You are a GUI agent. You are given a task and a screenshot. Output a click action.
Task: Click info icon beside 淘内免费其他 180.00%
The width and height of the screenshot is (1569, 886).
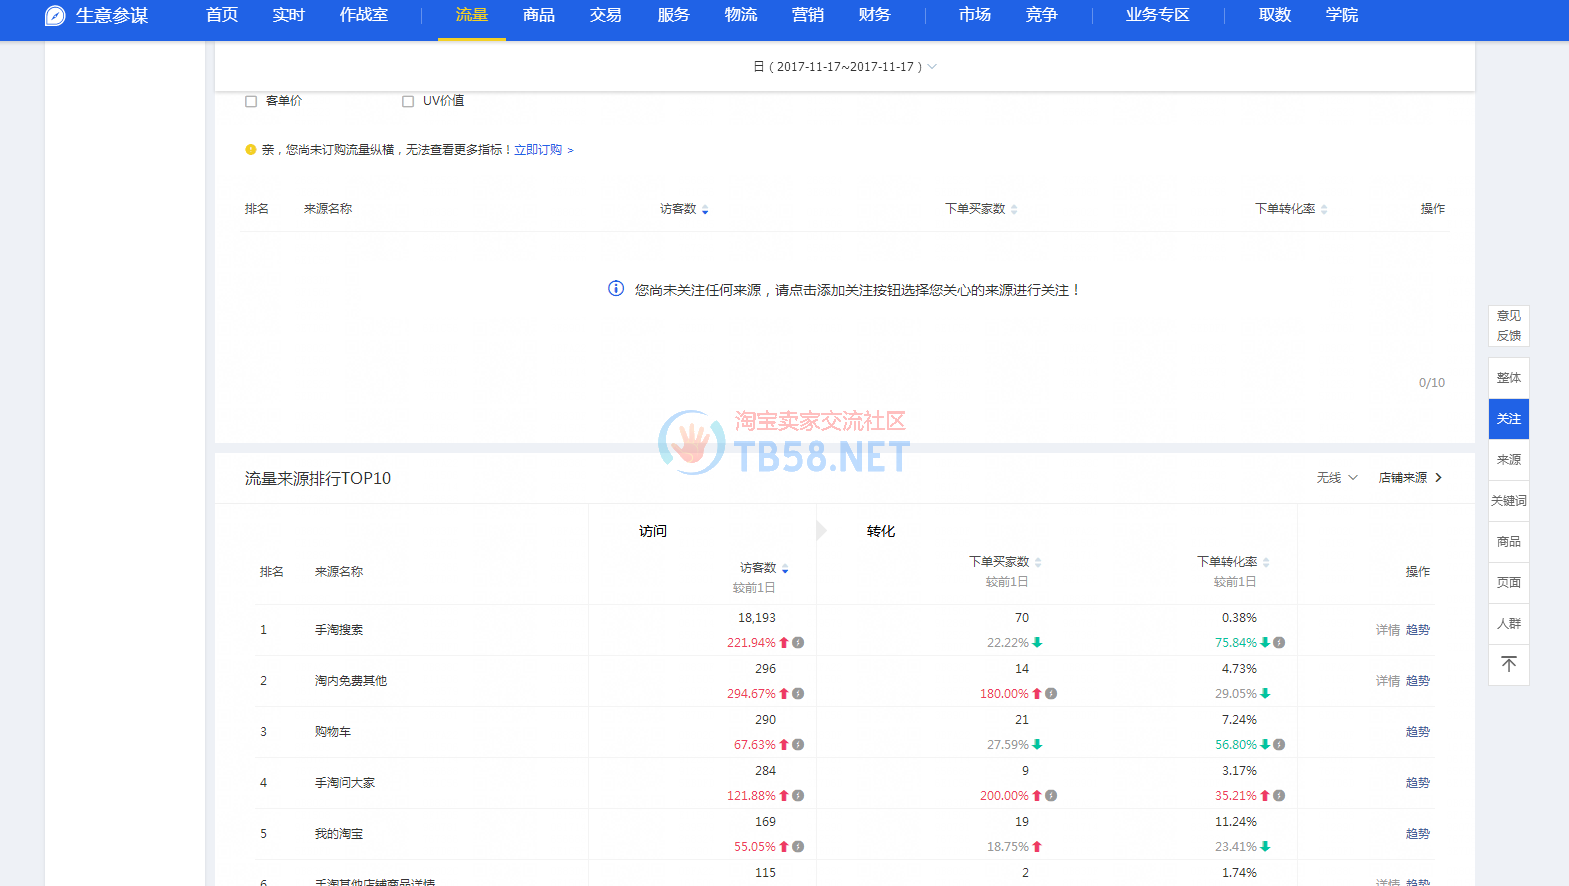(x=1051, y=694)
